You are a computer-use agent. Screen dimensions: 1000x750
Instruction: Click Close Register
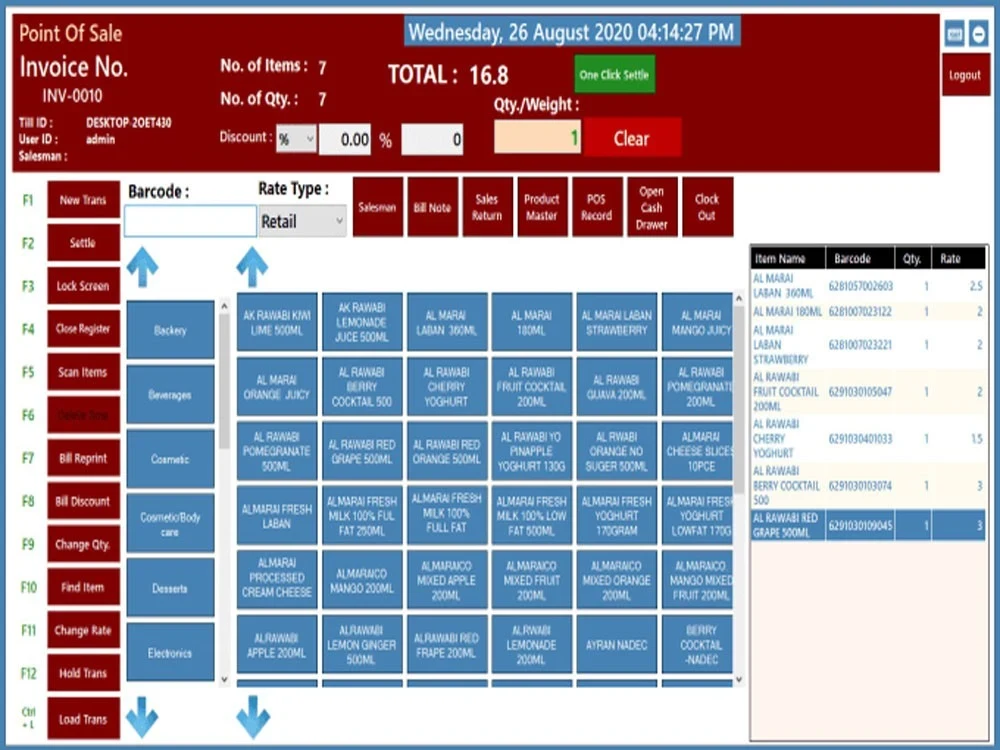click(84, 328)
